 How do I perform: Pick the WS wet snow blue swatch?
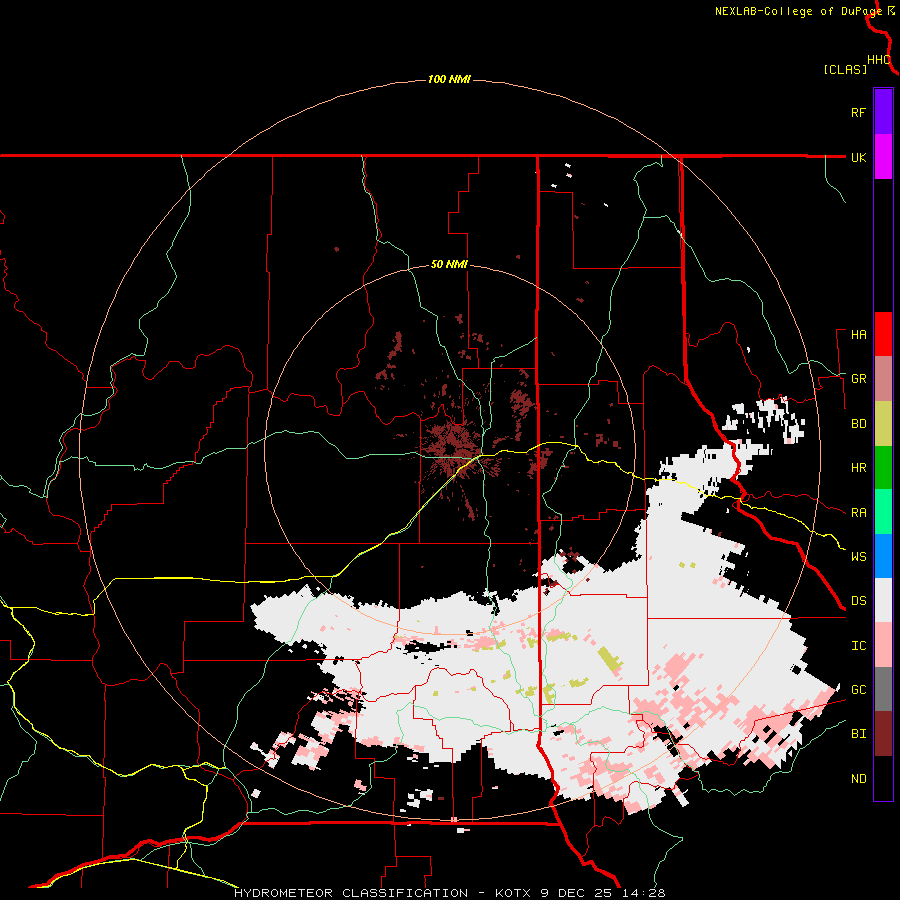883,556
